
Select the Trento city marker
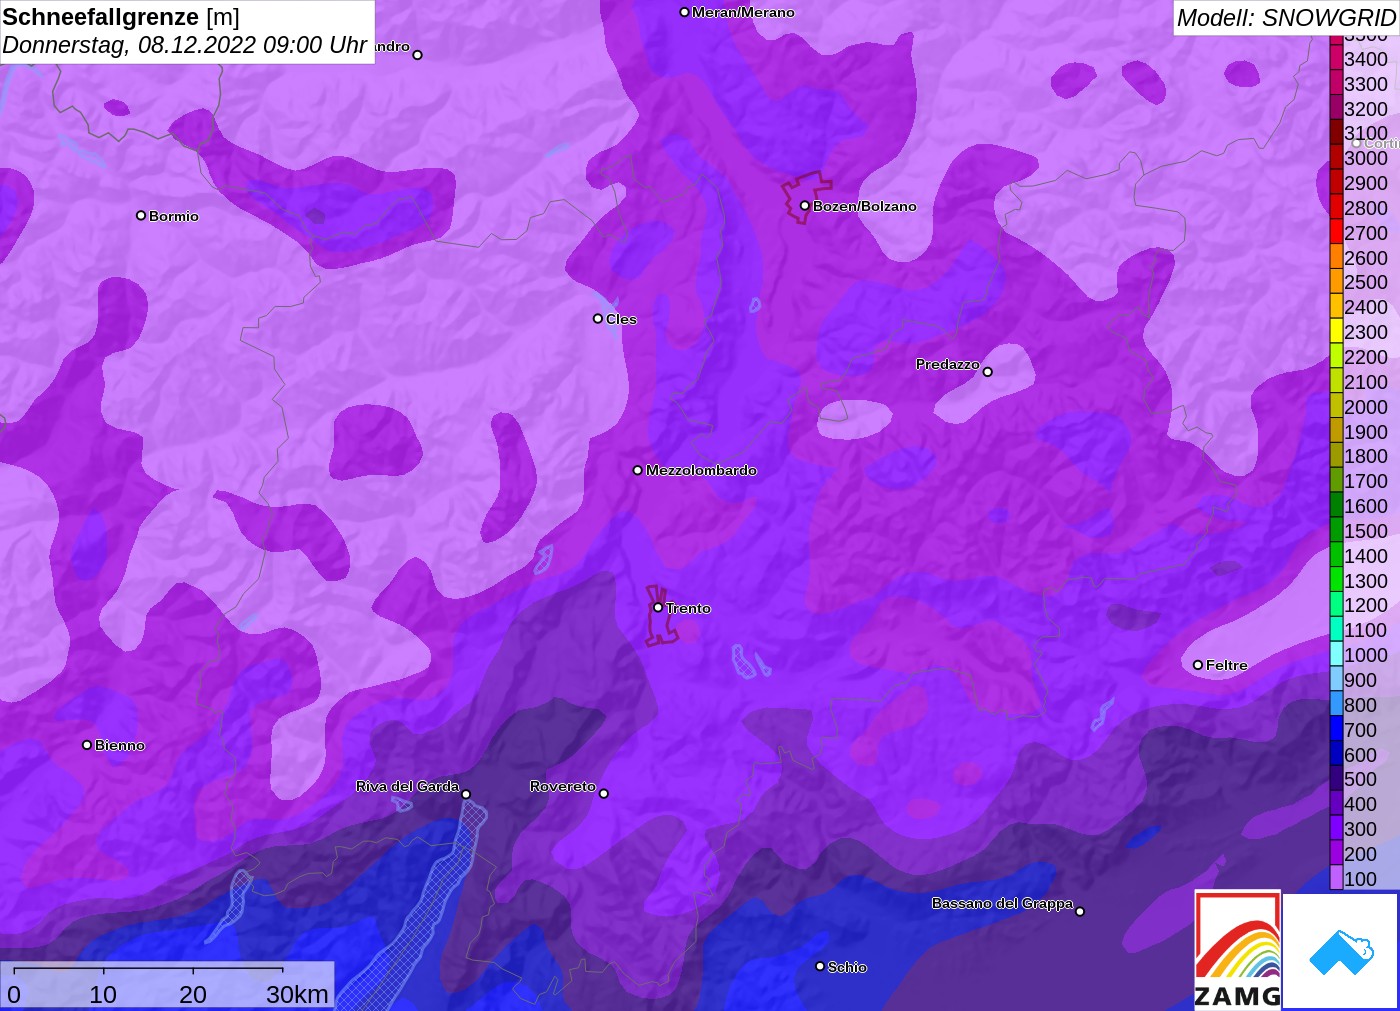tap(658, 607)
